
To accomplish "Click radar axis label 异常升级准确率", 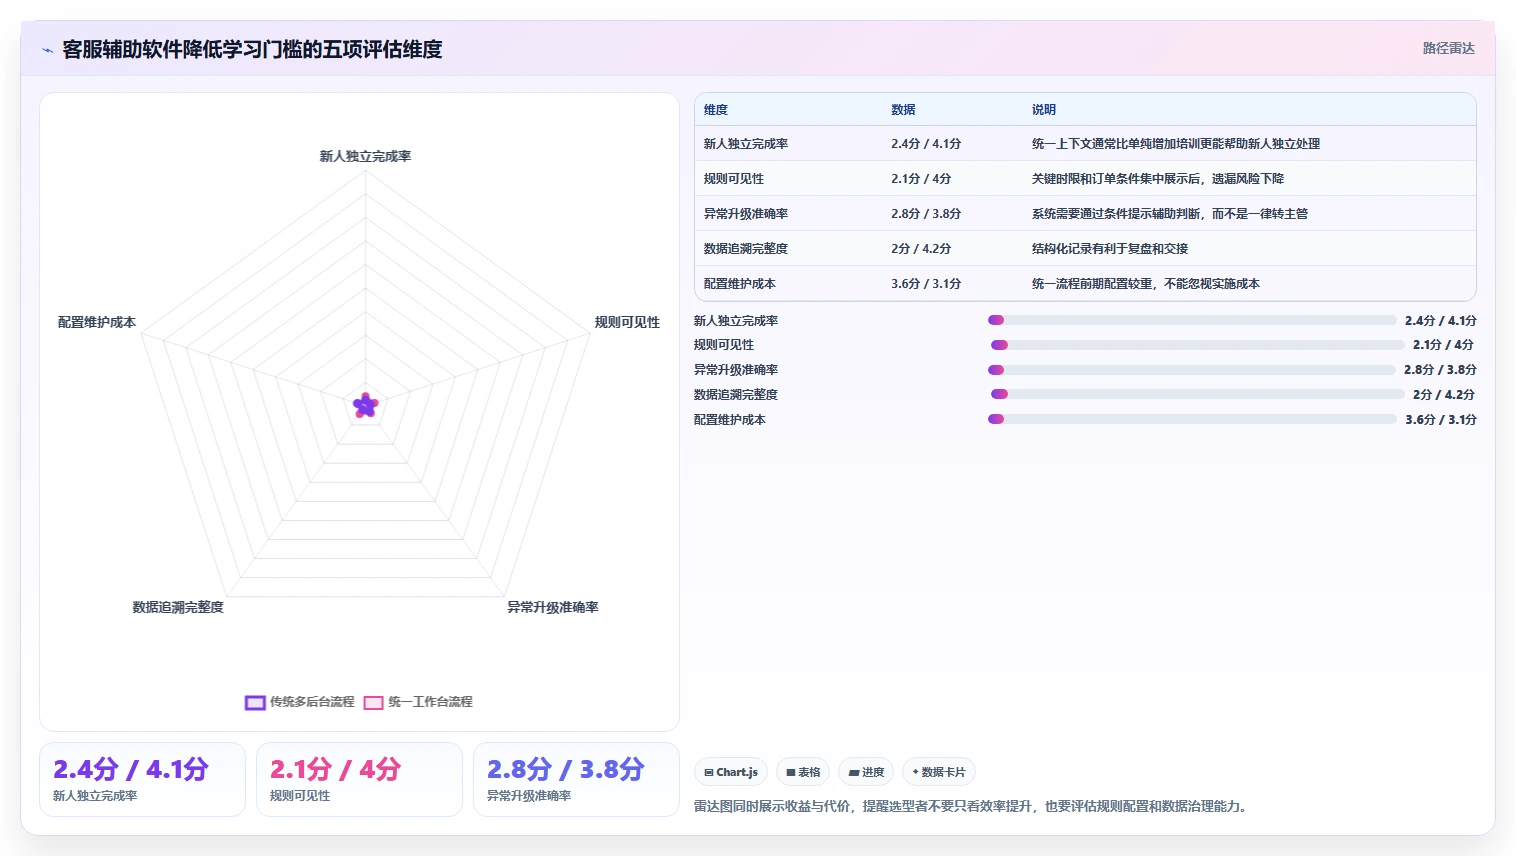I will (553, 607).
